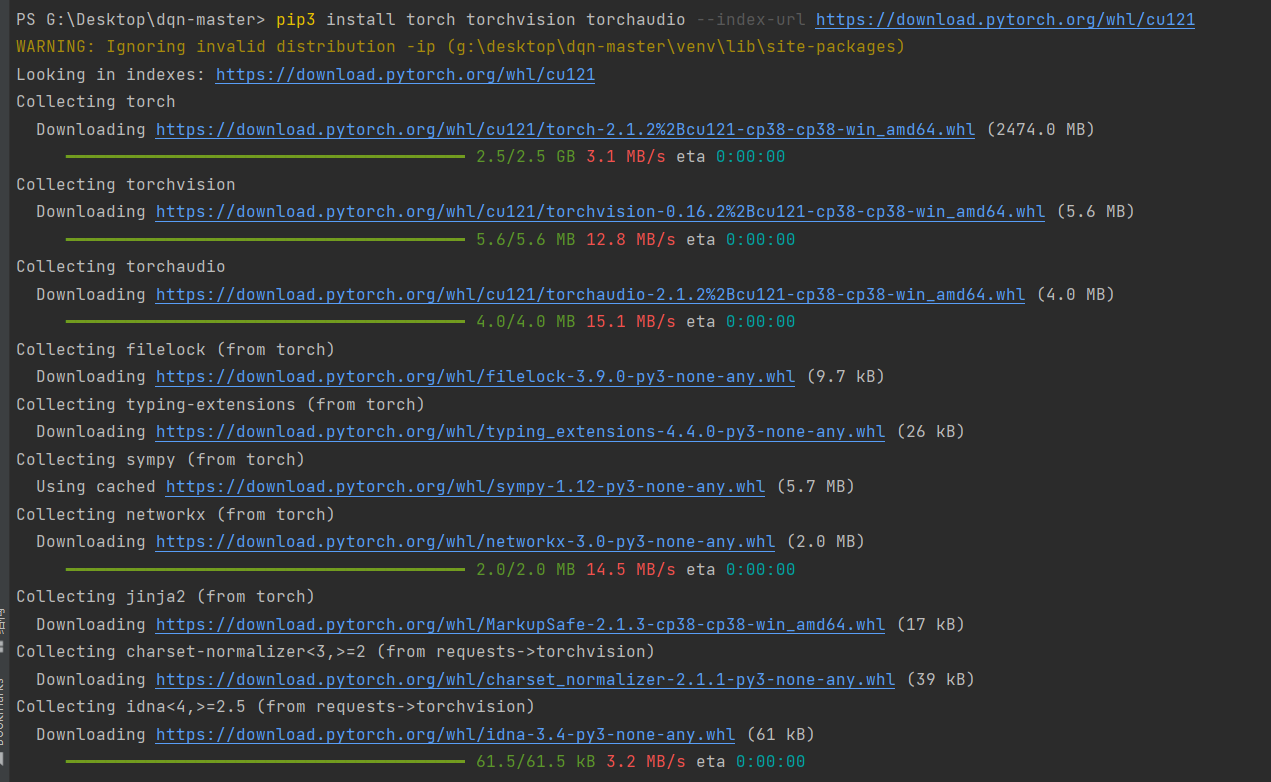The image size is (1271, 782).
Task: Click the 'PS G:\Desktop\dqn-master>' prompt
Action: 140,19
